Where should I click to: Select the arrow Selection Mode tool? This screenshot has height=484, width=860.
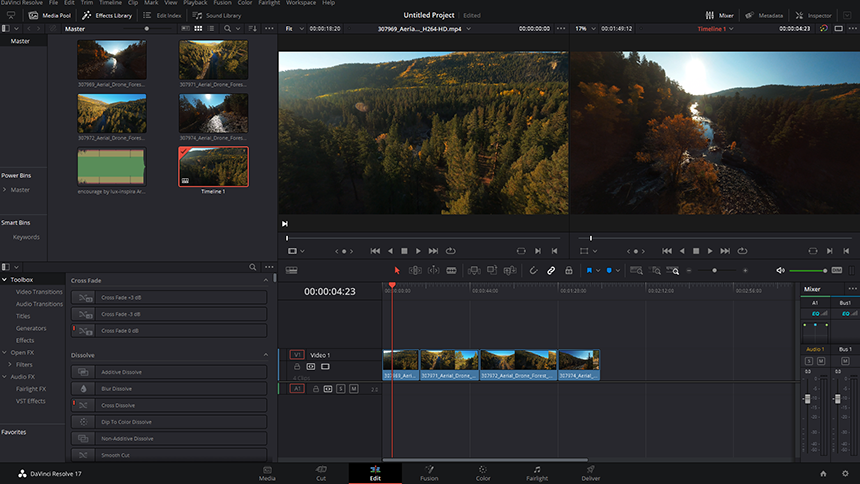pos(396,270)
